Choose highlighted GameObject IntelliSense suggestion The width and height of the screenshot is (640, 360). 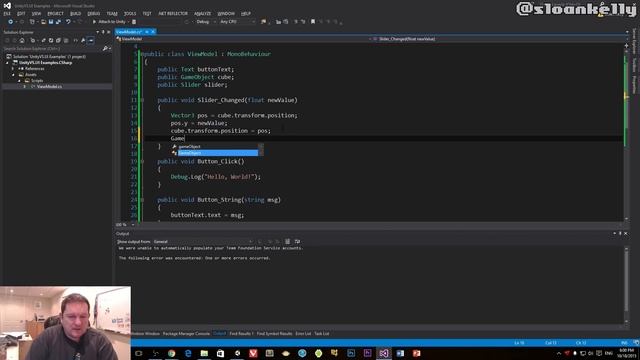[x=215, y=153]
